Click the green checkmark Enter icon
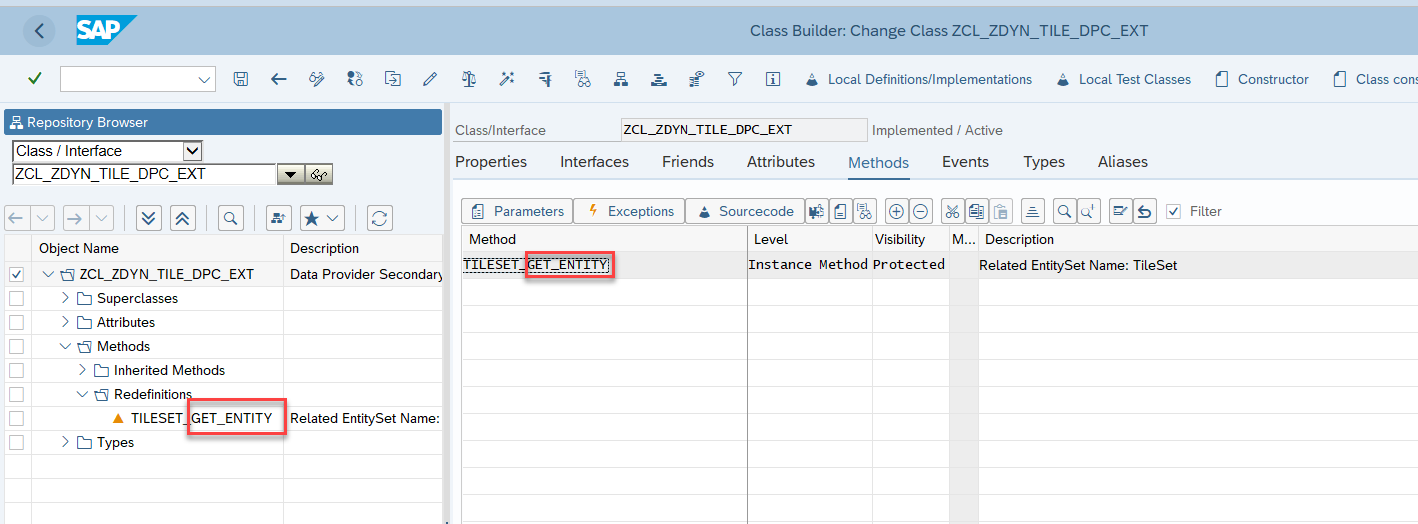The width and height of the screenshot is (1418, 524). (35, 79)
